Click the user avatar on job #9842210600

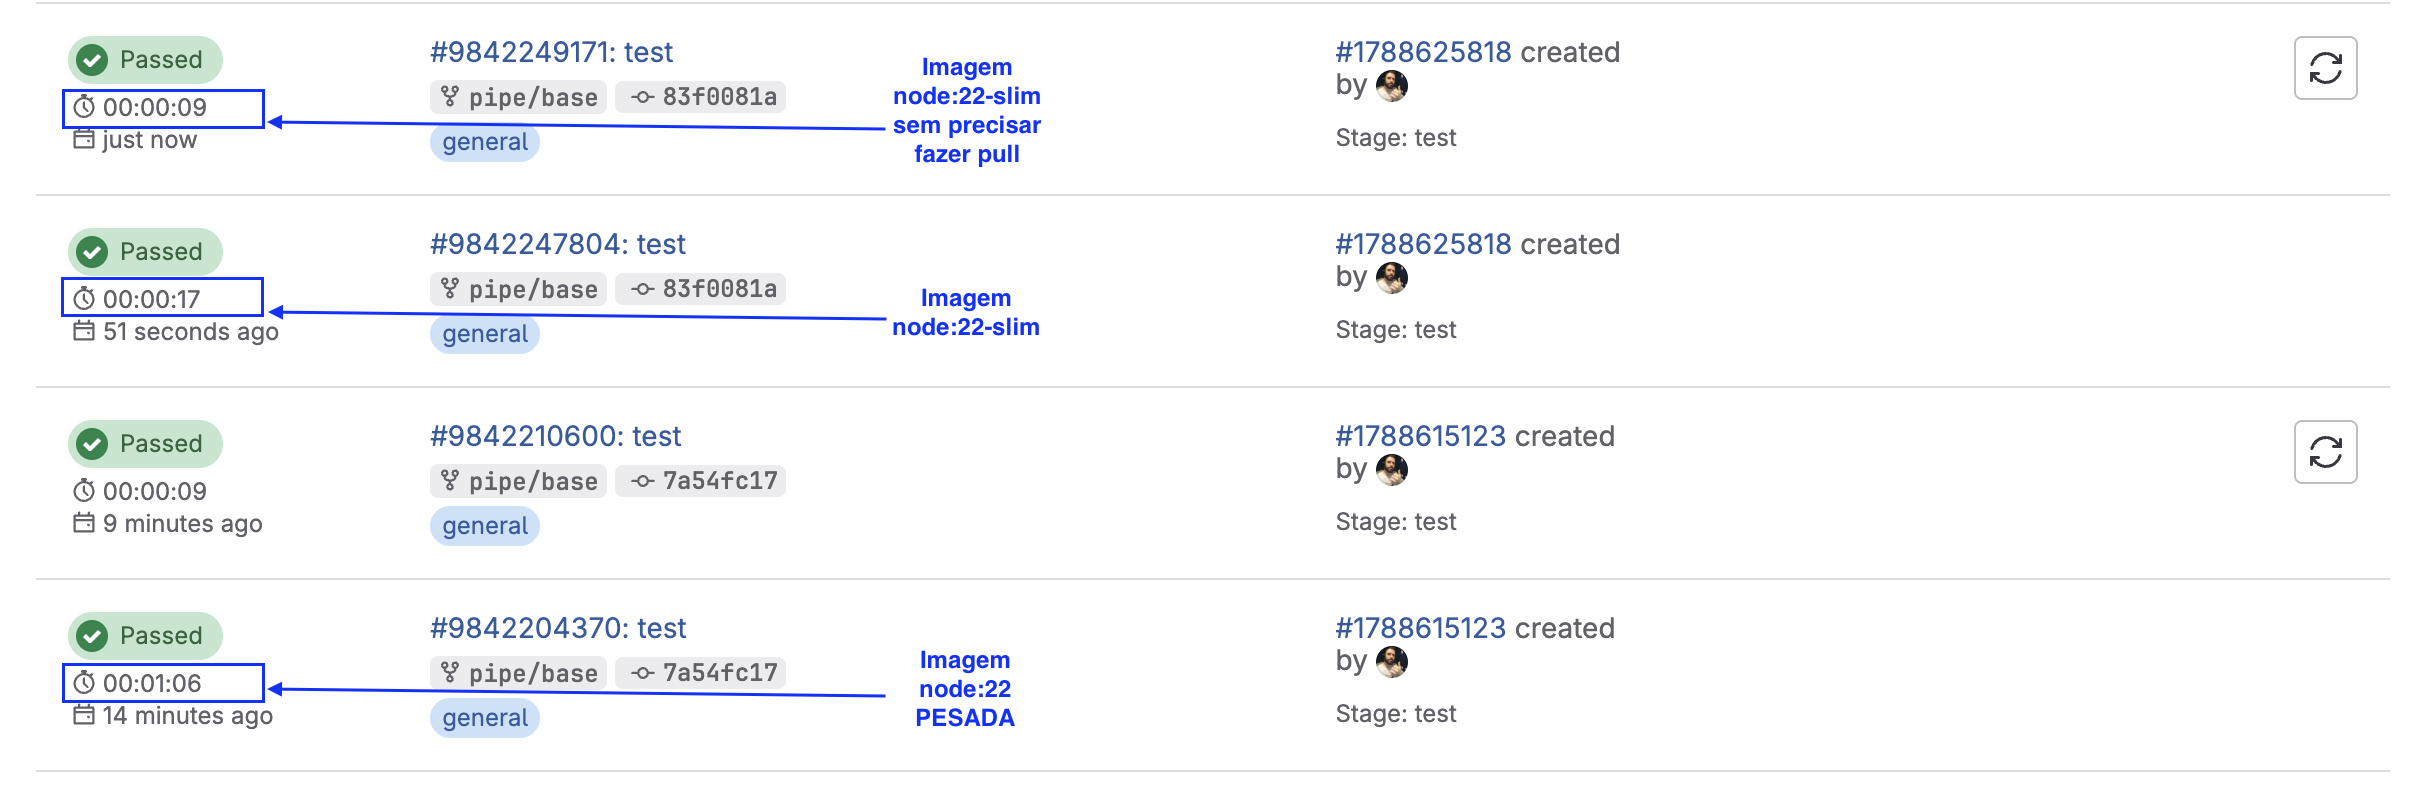coord(1391,470)
